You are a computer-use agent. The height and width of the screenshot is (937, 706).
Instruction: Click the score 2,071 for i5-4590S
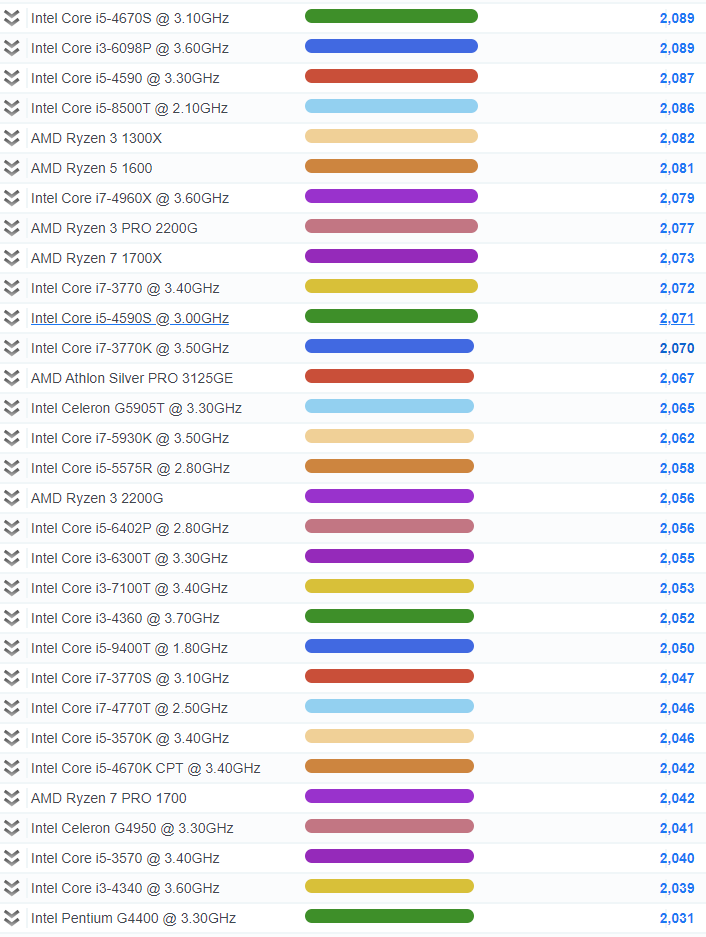[x=677, y=319]
